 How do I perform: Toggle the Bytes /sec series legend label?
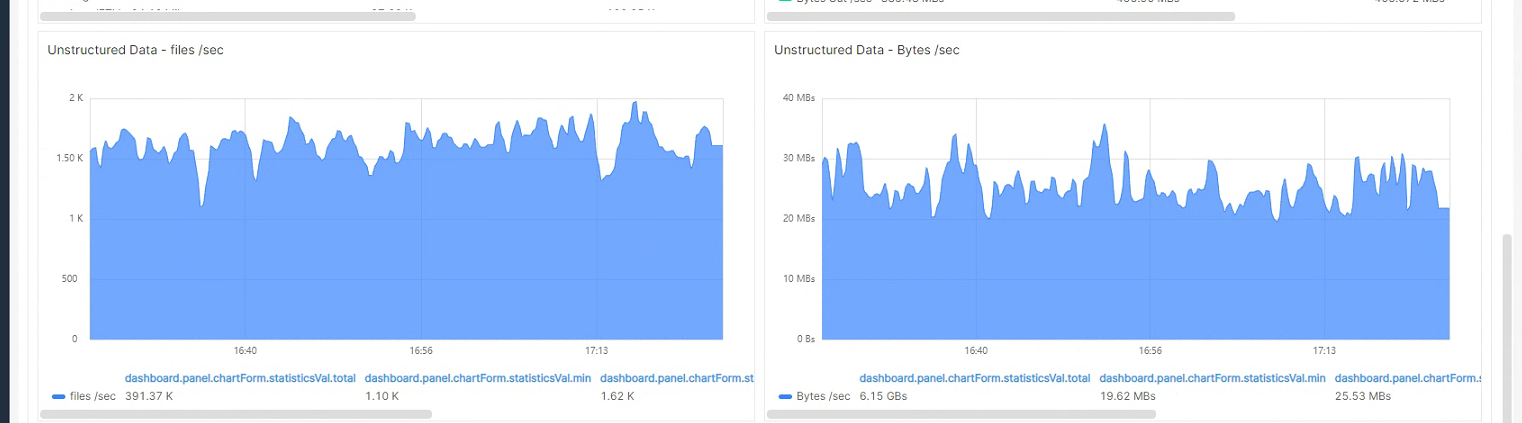[x=823, y=397]
